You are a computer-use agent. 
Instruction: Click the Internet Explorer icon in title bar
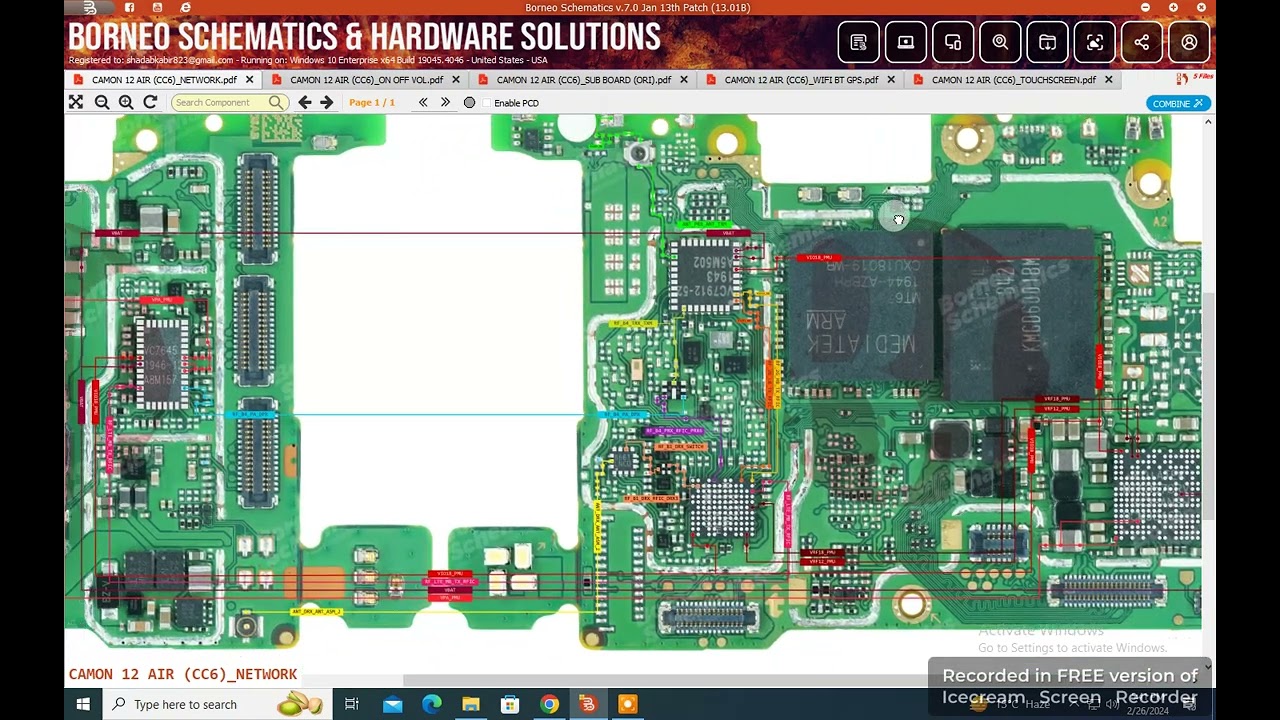[x=186, y=8]
